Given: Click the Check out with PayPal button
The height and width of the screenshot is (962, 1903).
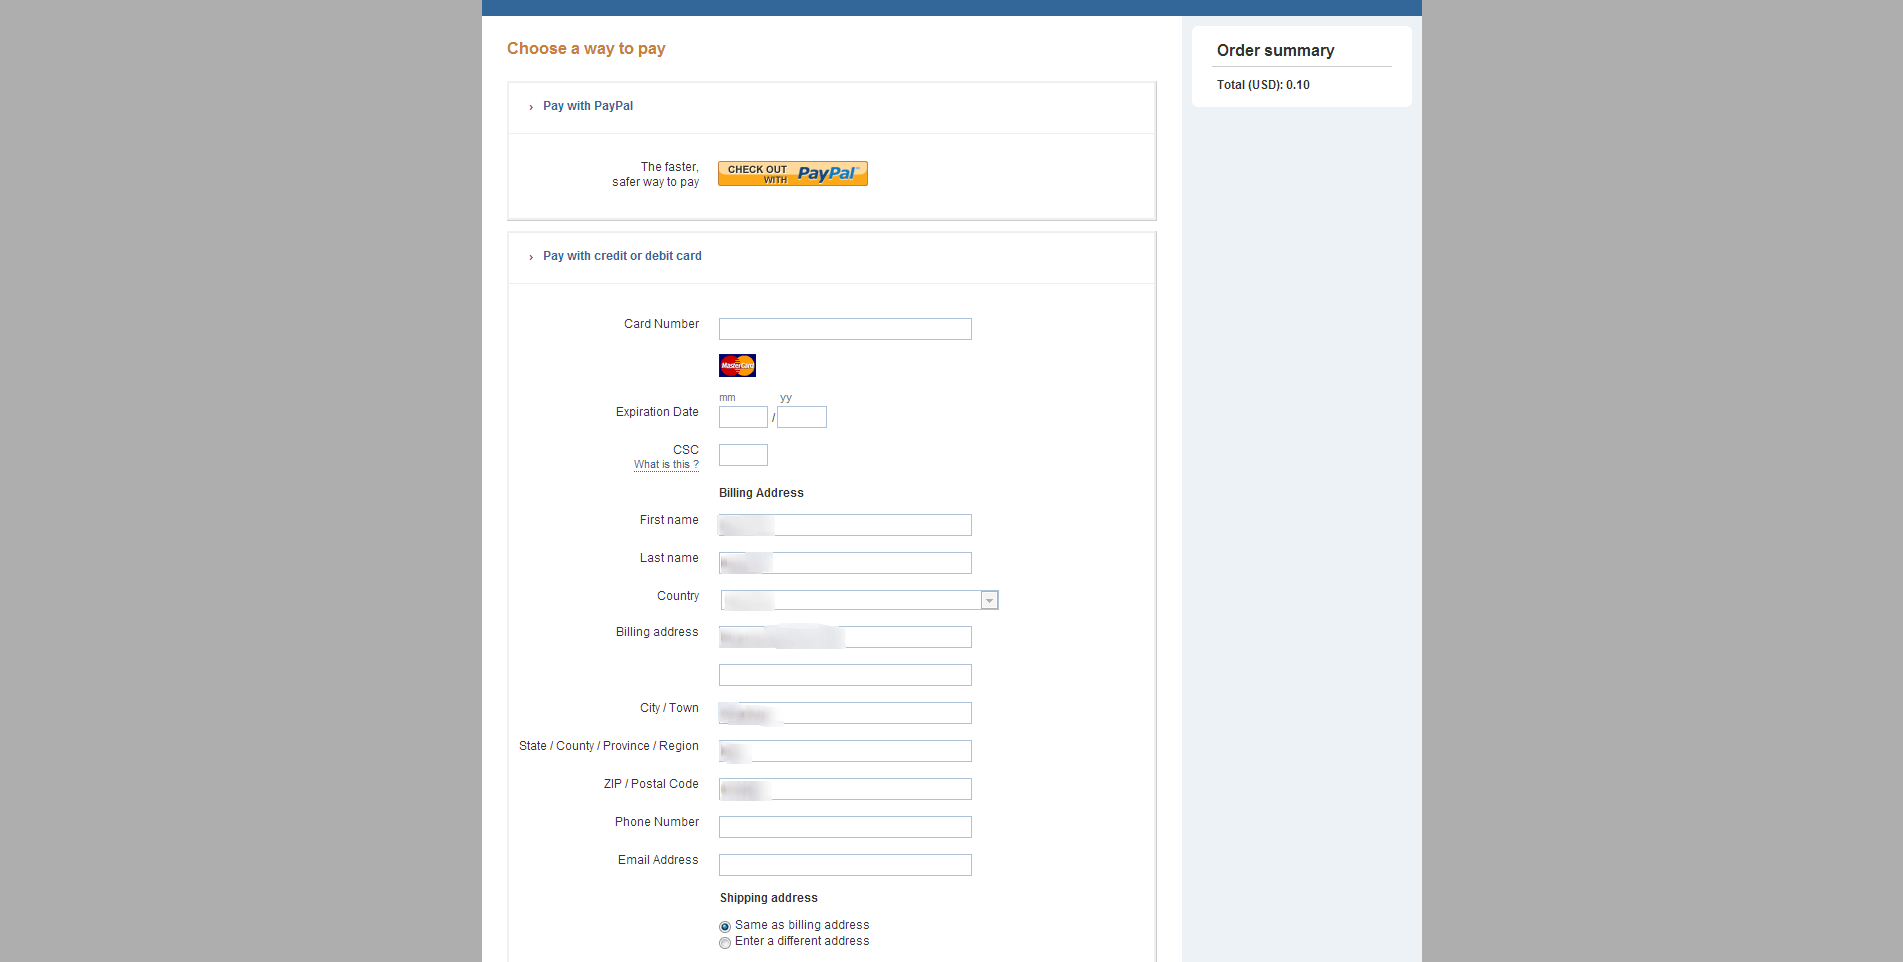Looking at the screenshot, I should [x=792, y=174].
